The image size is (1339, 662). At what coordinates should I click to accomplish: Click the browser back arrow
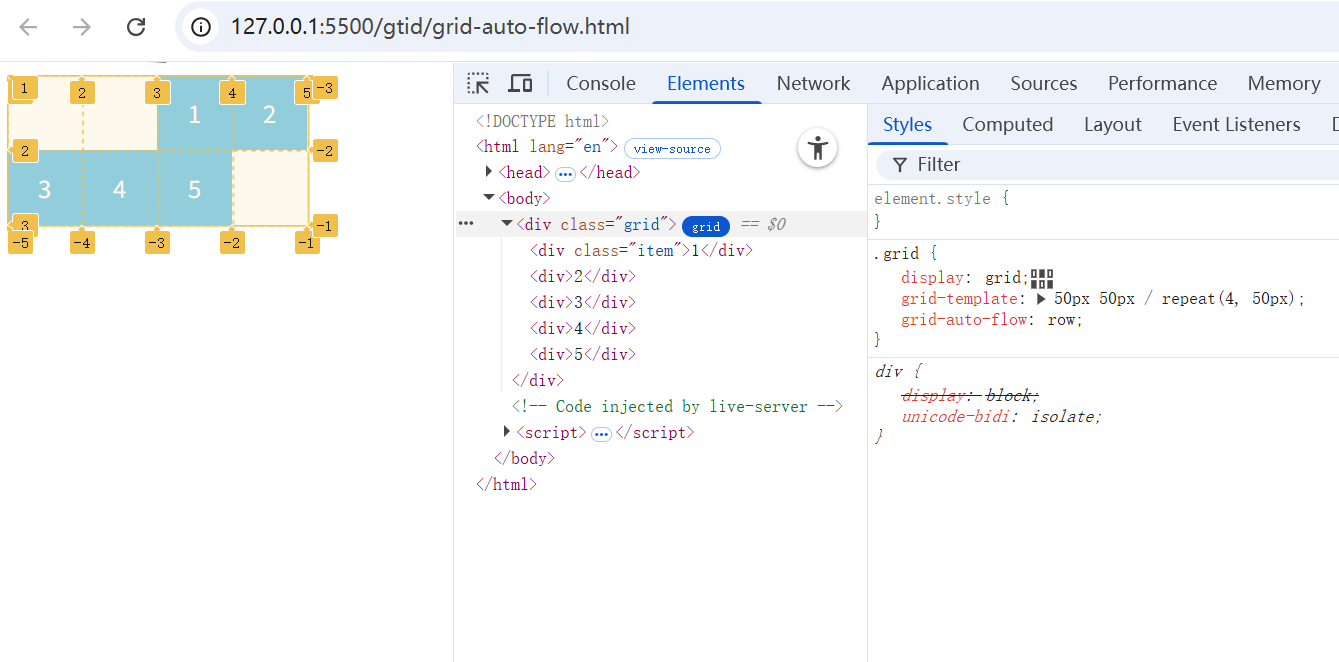(28, 27)
